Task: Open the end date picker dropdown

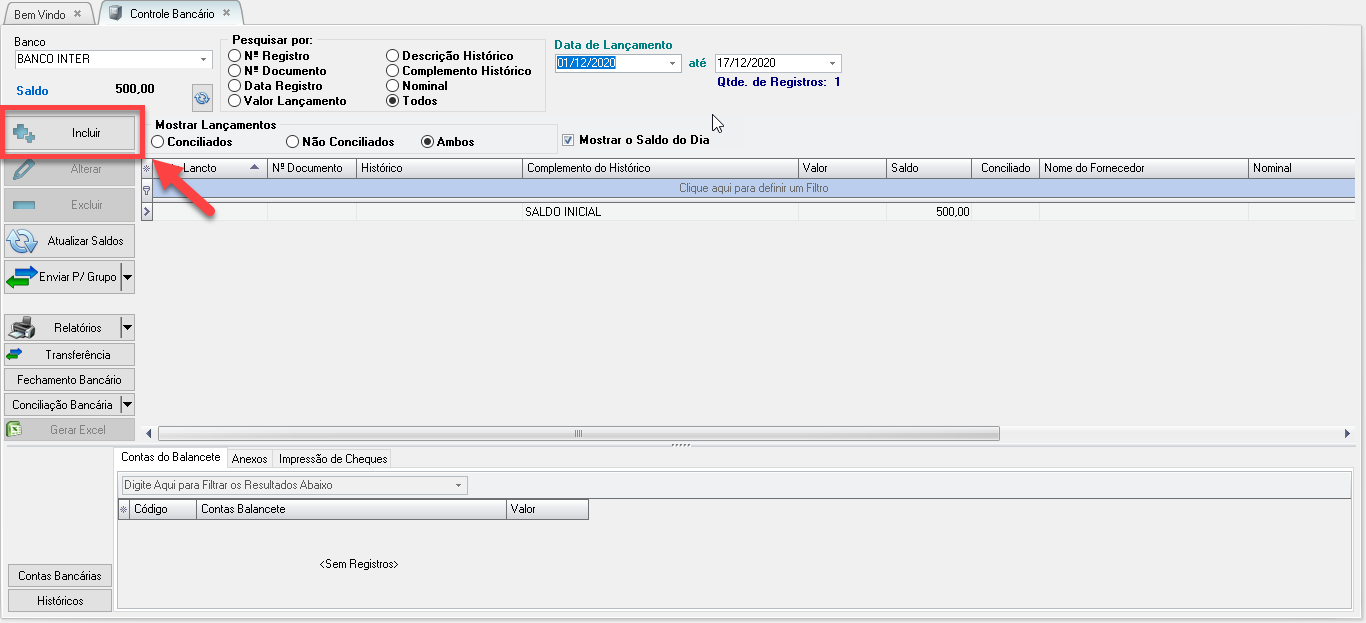Action: (832, 64)
